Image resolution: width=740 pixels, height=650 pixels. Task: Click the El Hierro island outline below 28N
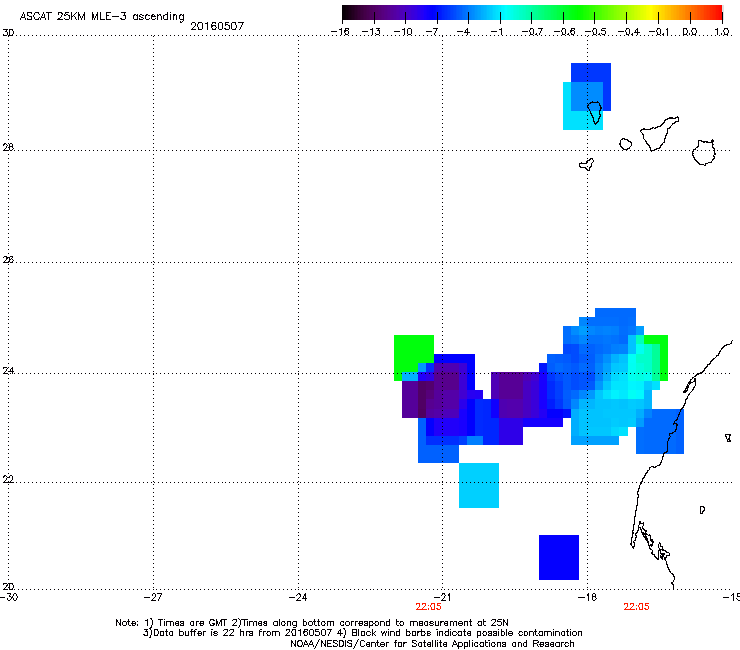[587, 164]
